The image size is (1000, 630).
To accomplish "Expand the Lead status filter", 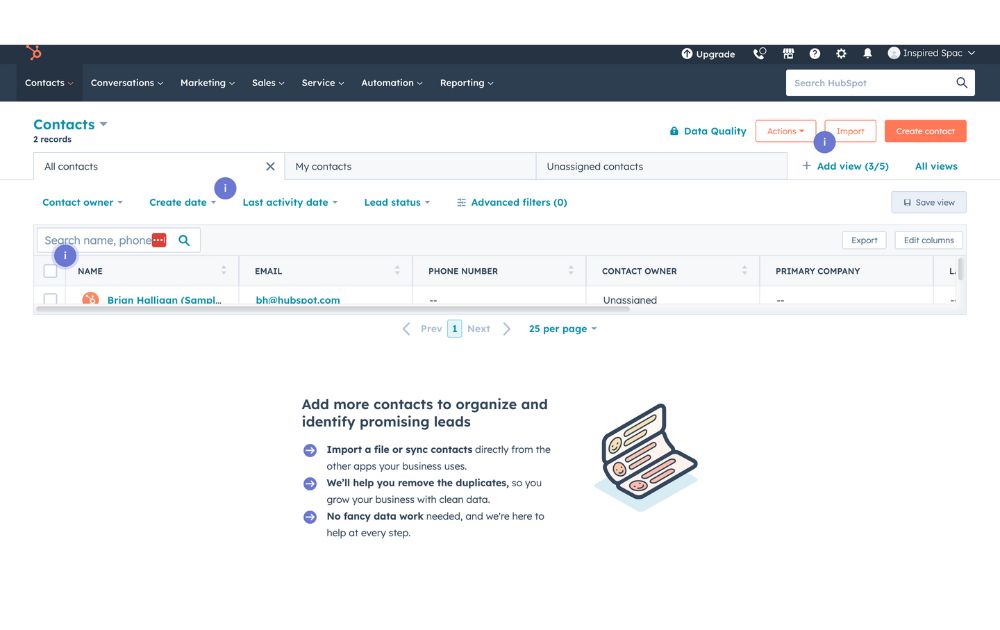I will (x=397, y=203).
